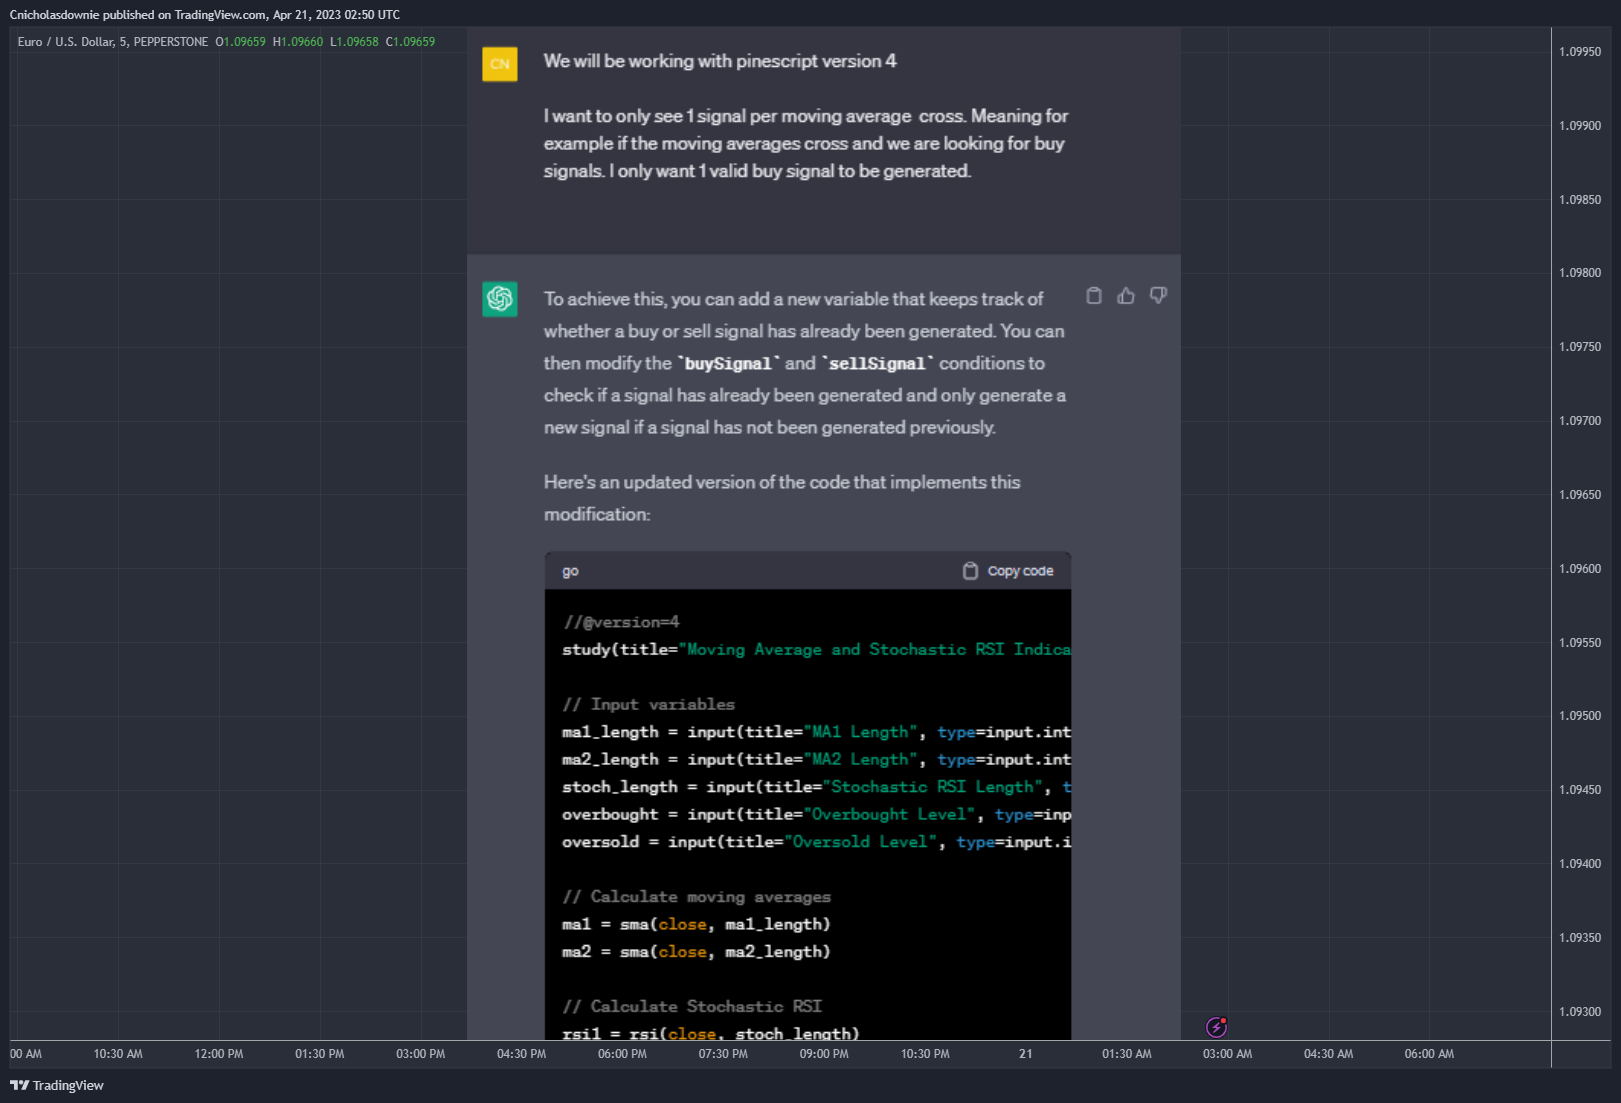Image resolution: width=1621 pixels, height=1103 pixels.
Task: Click the 03:00 AM time axis label
Action: point(1227,1054)
